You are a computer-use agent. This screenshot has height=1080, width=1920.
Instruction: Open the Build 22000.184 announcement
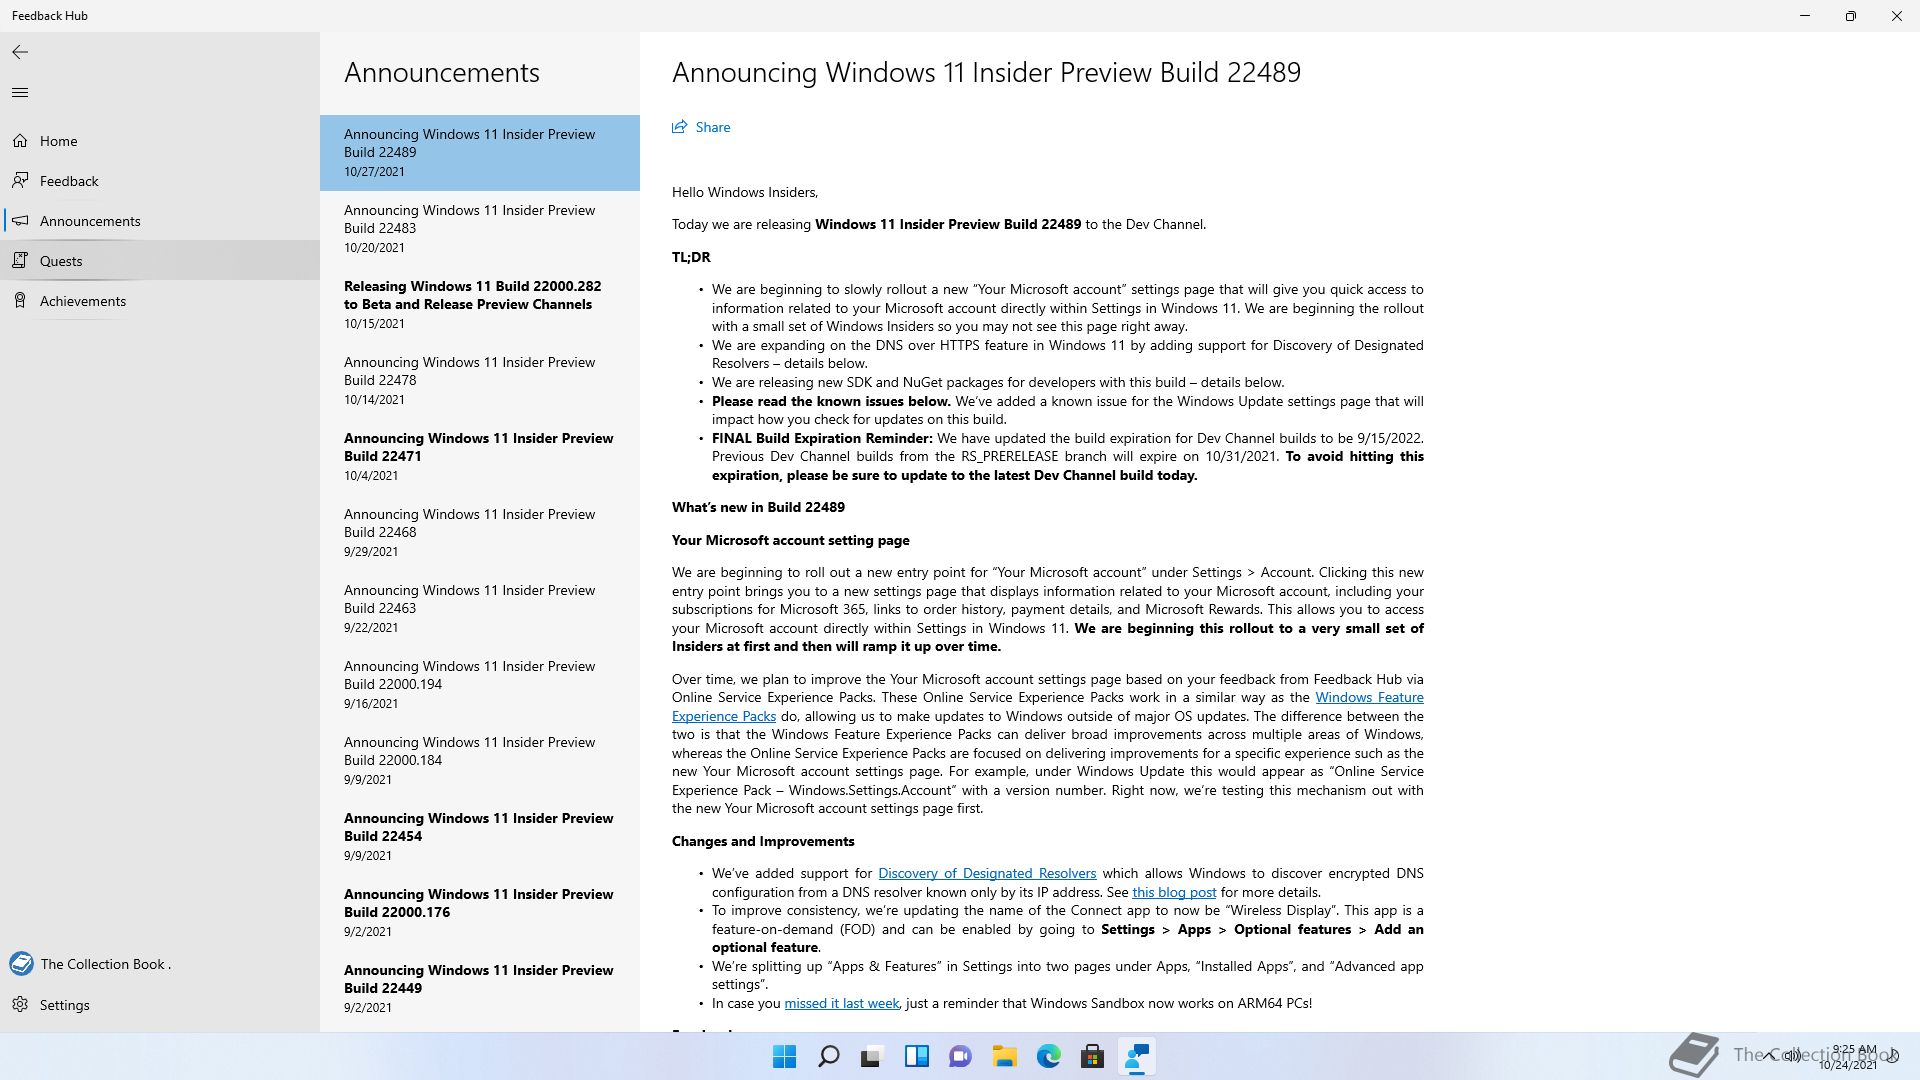480,761
